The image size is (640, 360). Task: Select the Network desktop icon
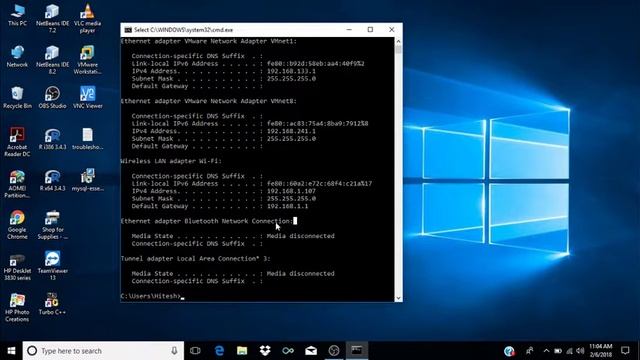[17, 56]
